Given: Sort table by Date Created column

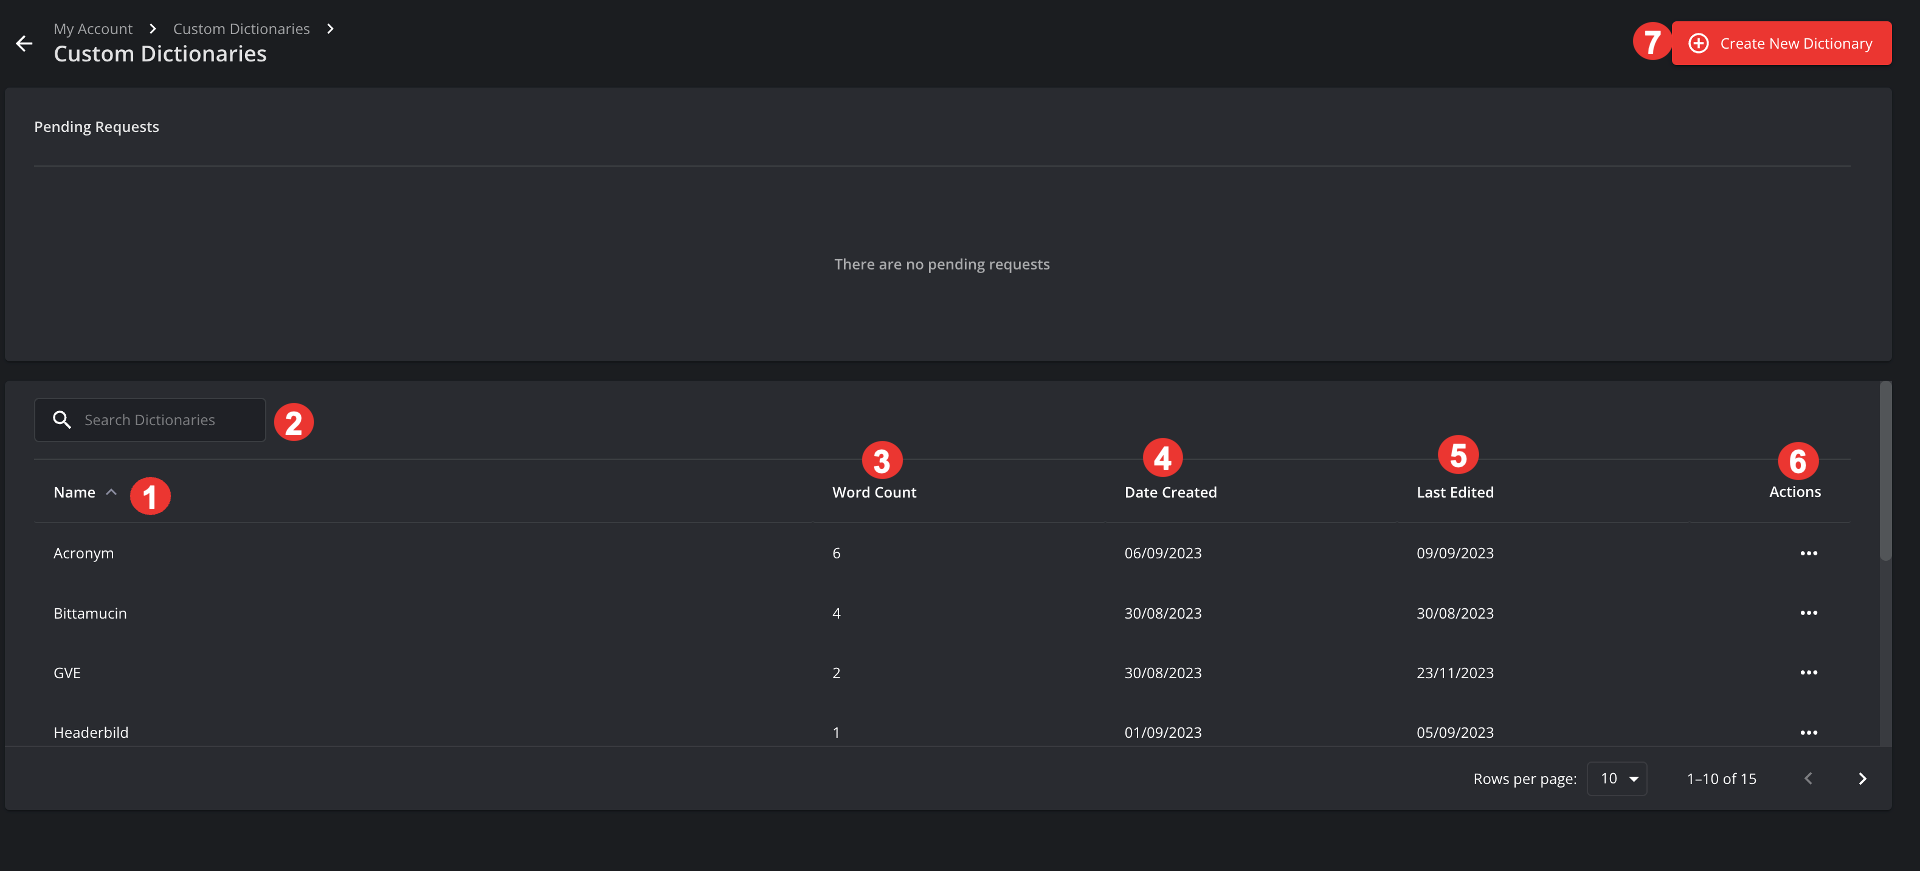Looking at the screenshot, I should (1170, 492).
